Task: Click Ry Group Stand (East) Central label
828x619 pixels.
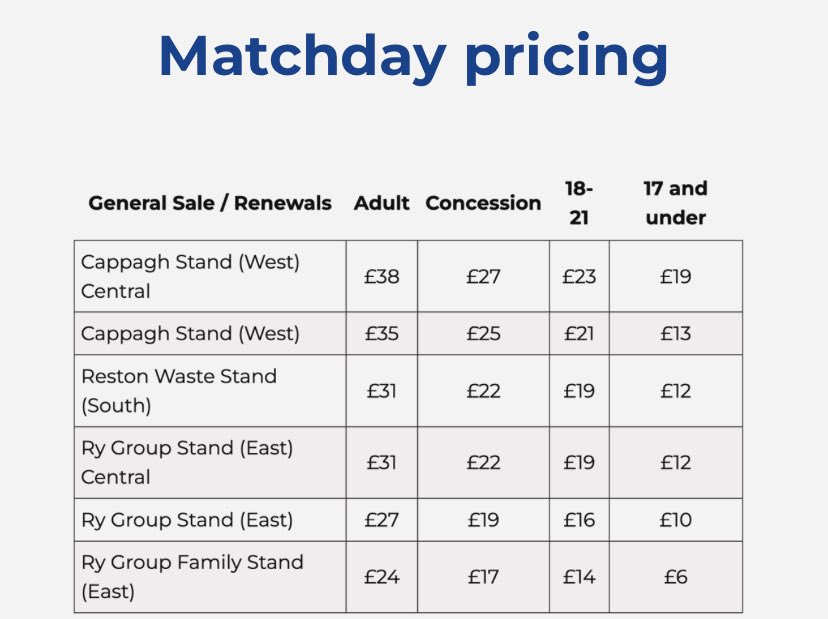Action: pos(187,462)
